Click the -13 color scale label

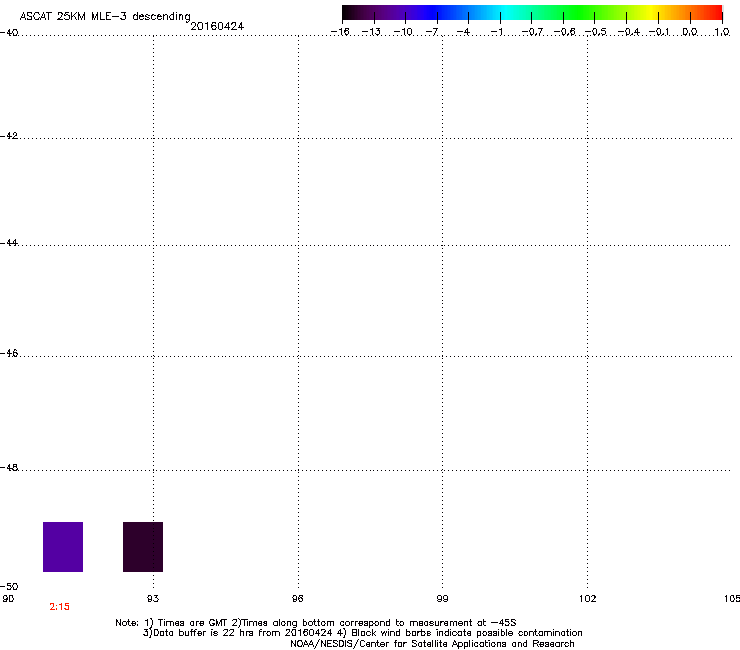(371, 32)
